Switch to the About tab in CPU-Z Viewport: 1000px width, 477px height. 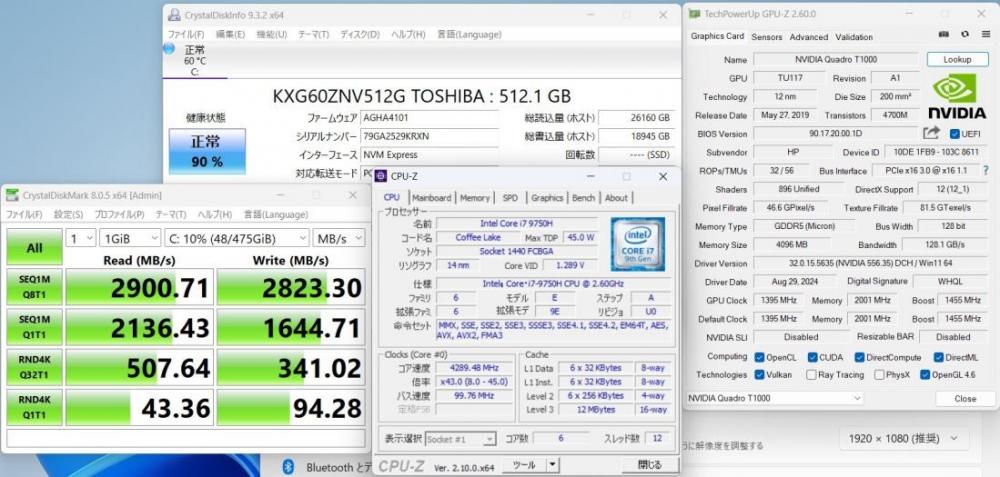coord(616,198)
